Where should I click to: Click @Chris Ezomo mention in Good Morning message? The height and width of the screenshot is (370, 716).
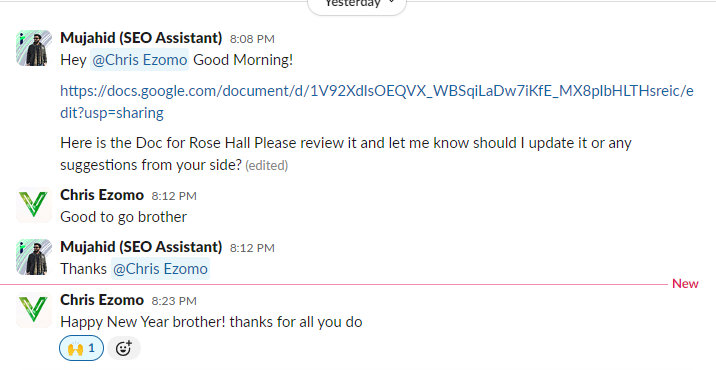[139, 60]
